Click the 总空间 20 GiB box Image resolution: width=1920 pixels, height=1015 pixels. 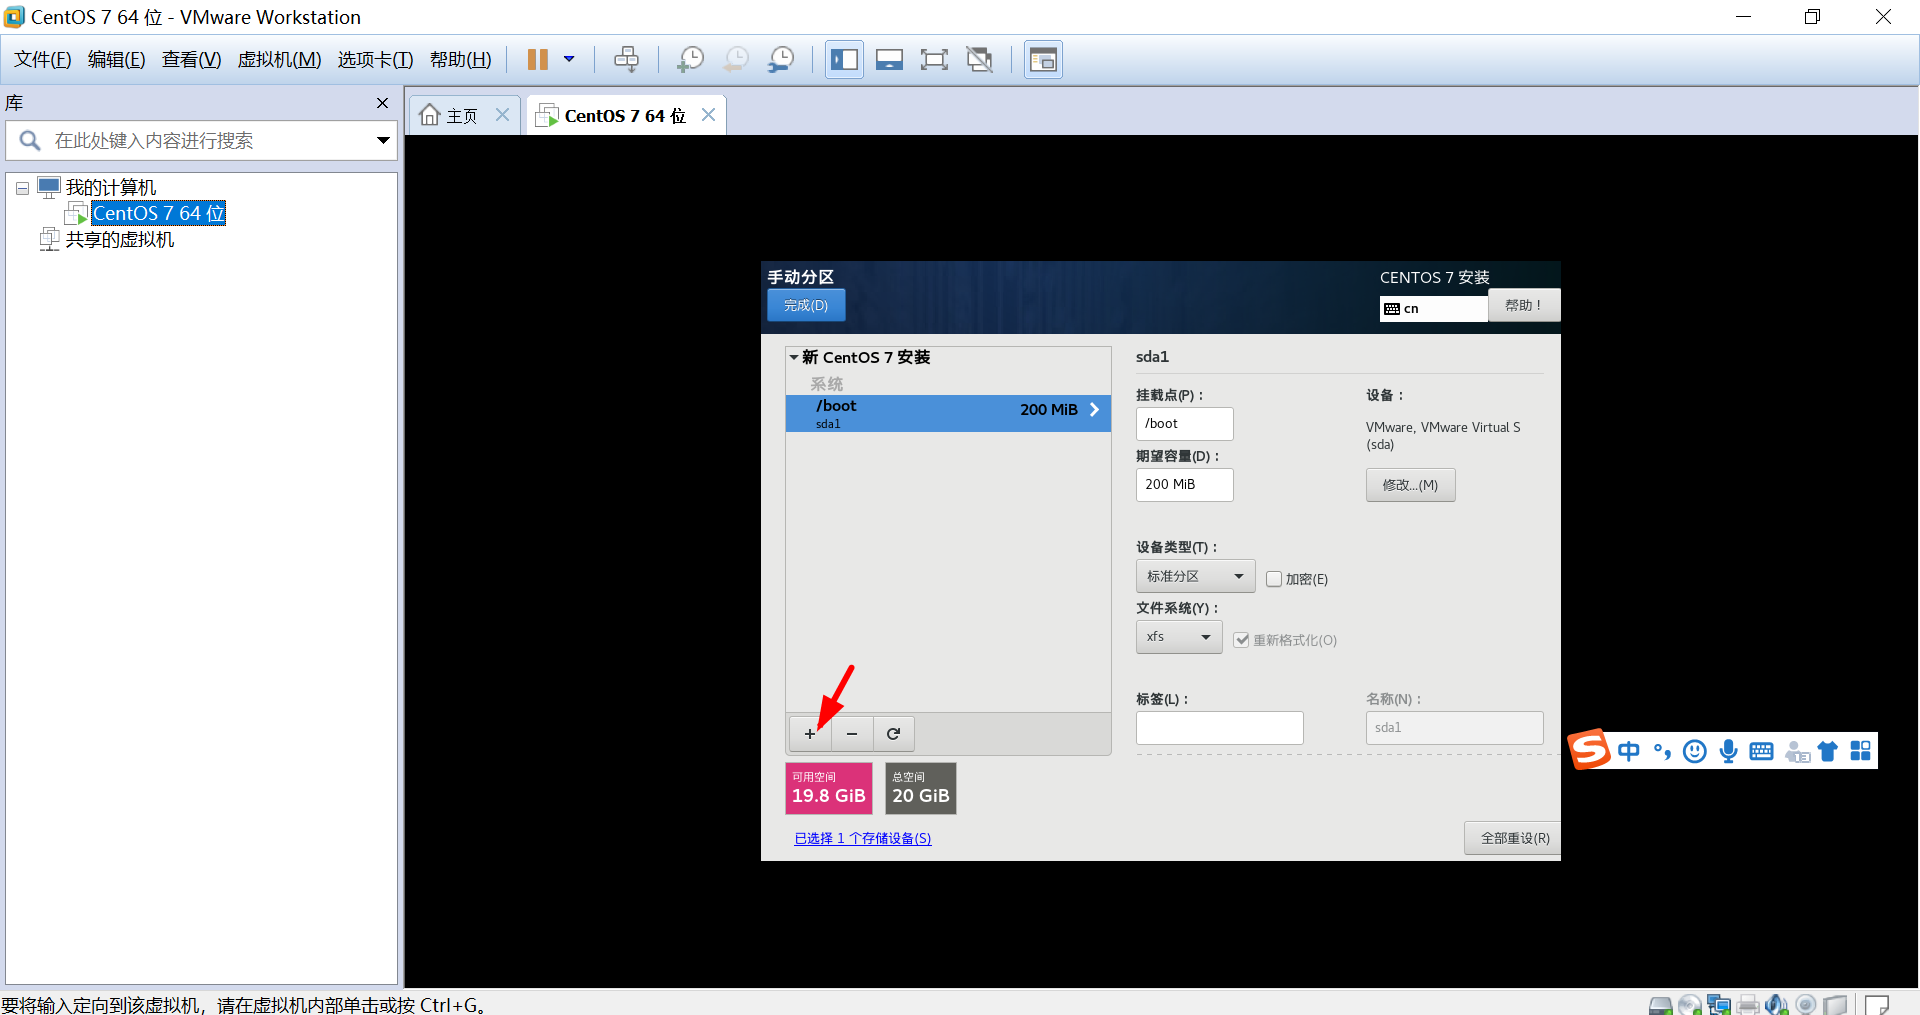click(920, 788)
